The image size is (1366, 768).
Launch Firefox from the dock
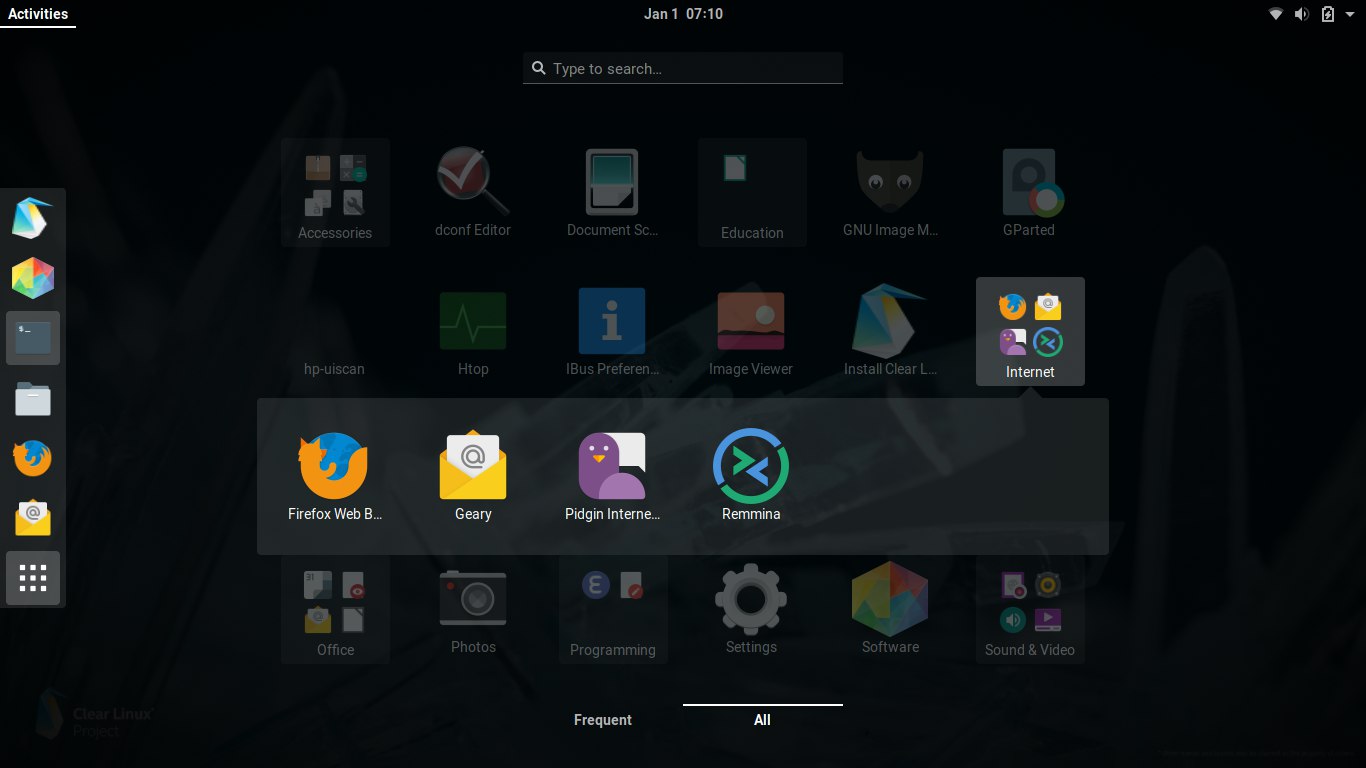point(33,458)
